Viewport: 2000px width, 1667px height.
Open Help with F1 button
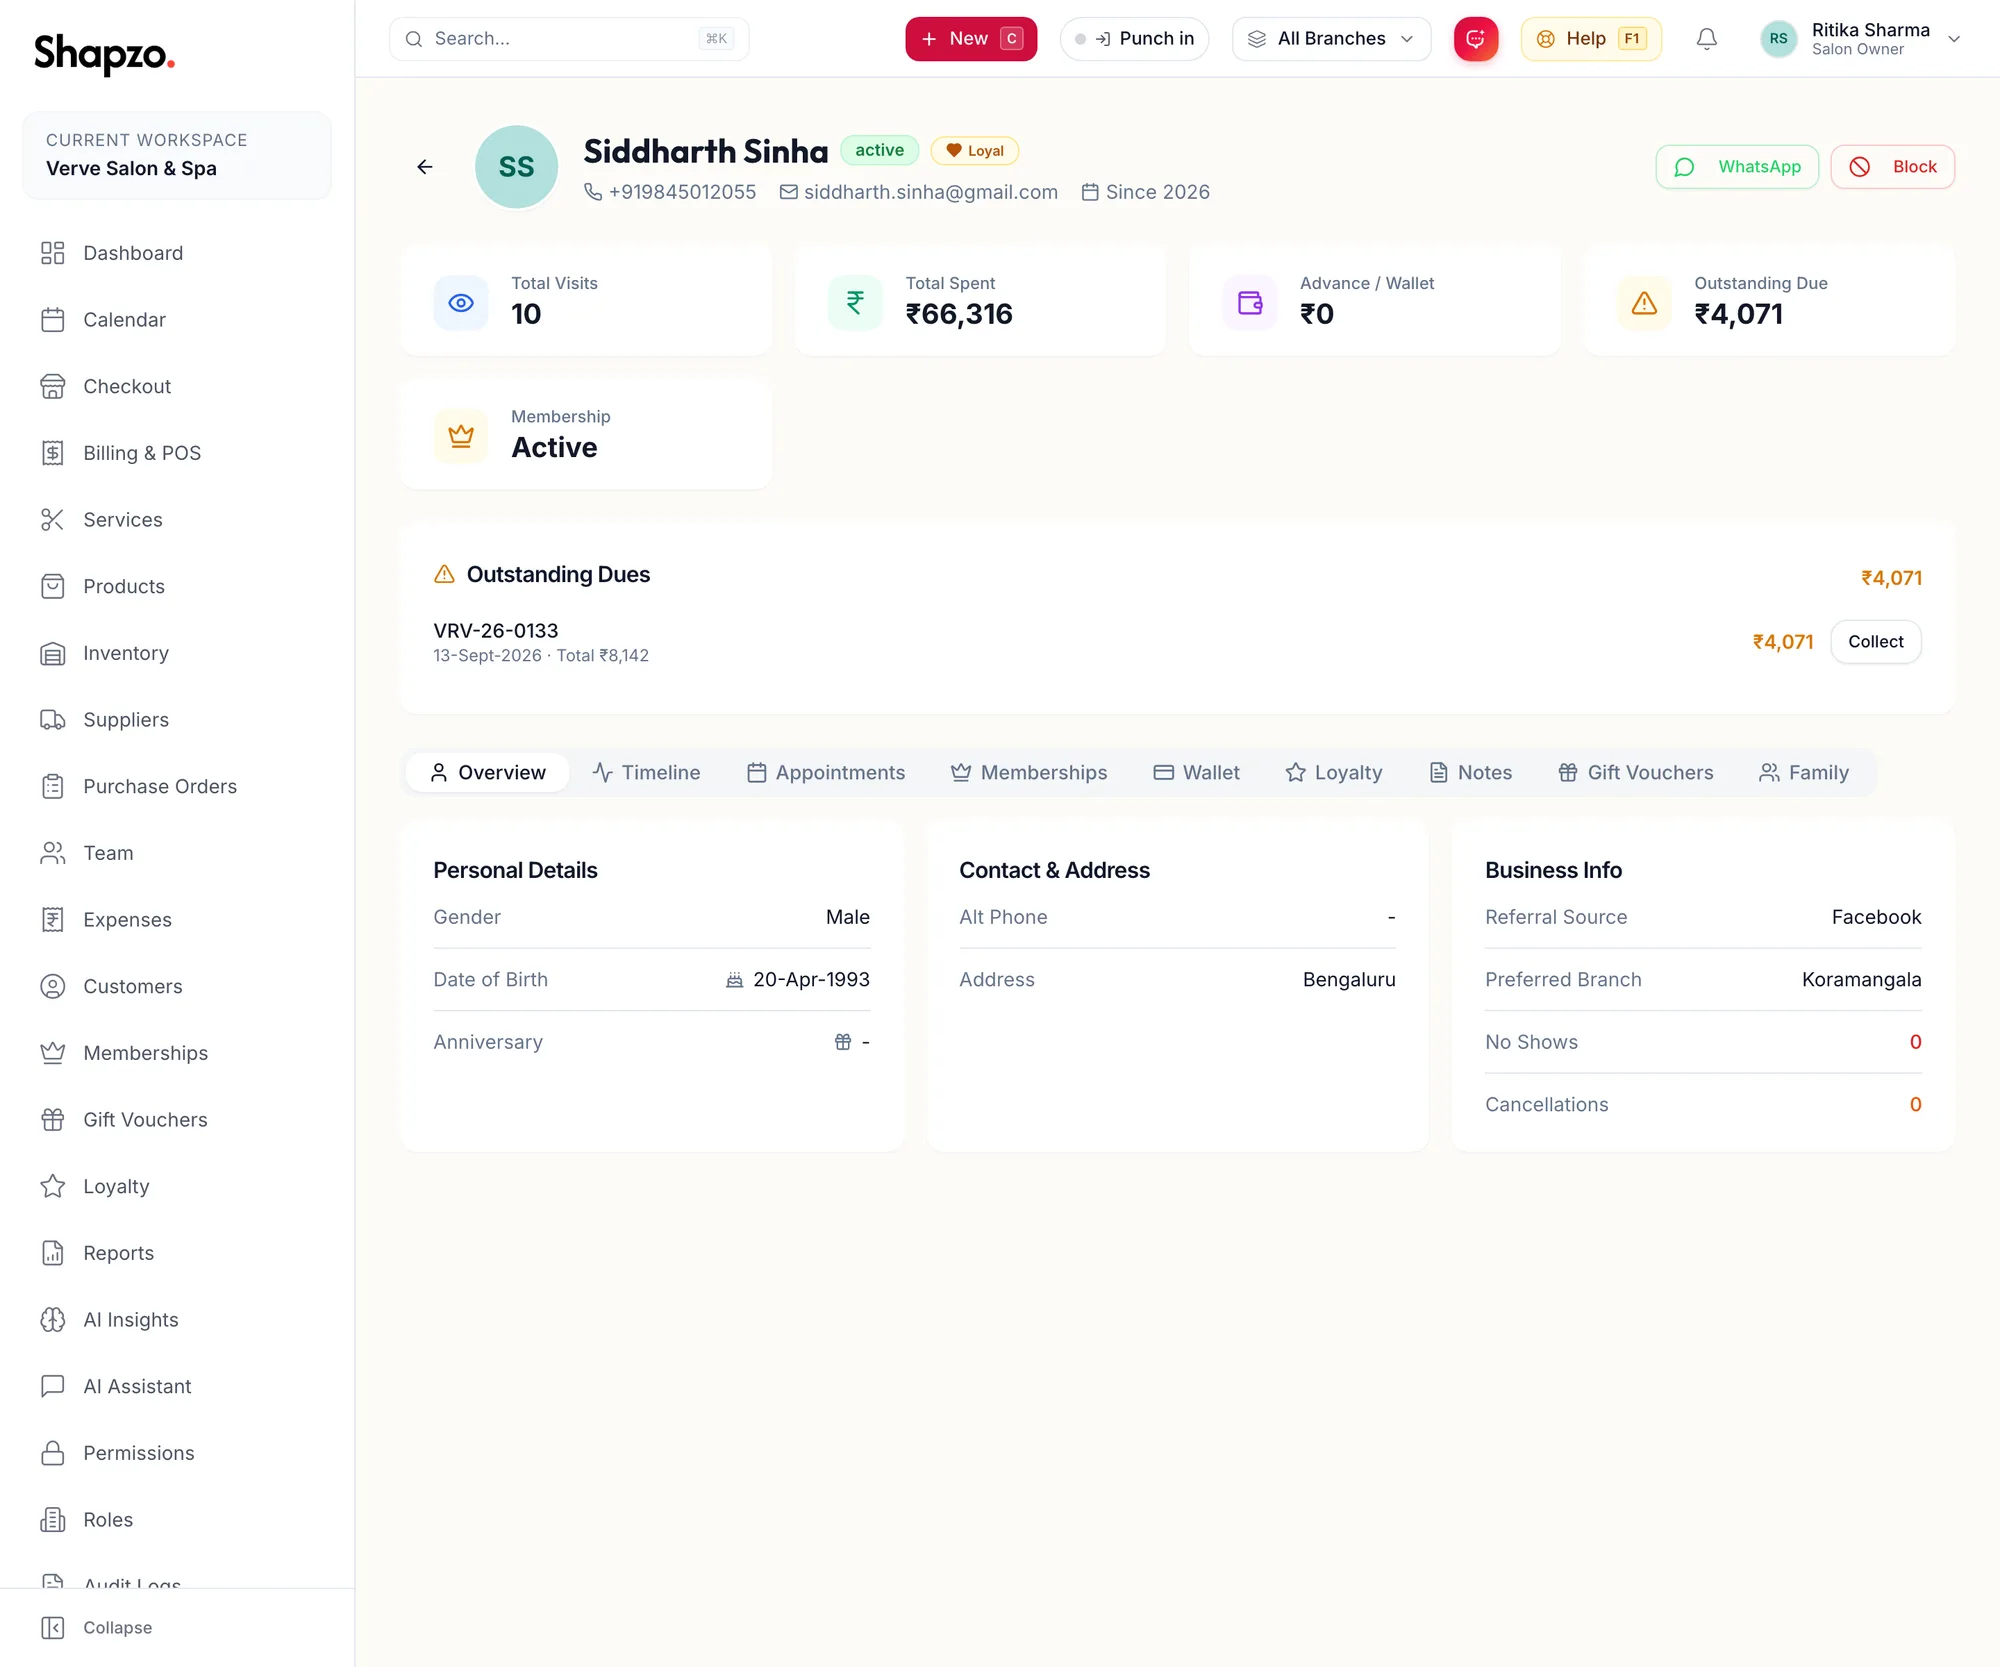click(1591, 39)
